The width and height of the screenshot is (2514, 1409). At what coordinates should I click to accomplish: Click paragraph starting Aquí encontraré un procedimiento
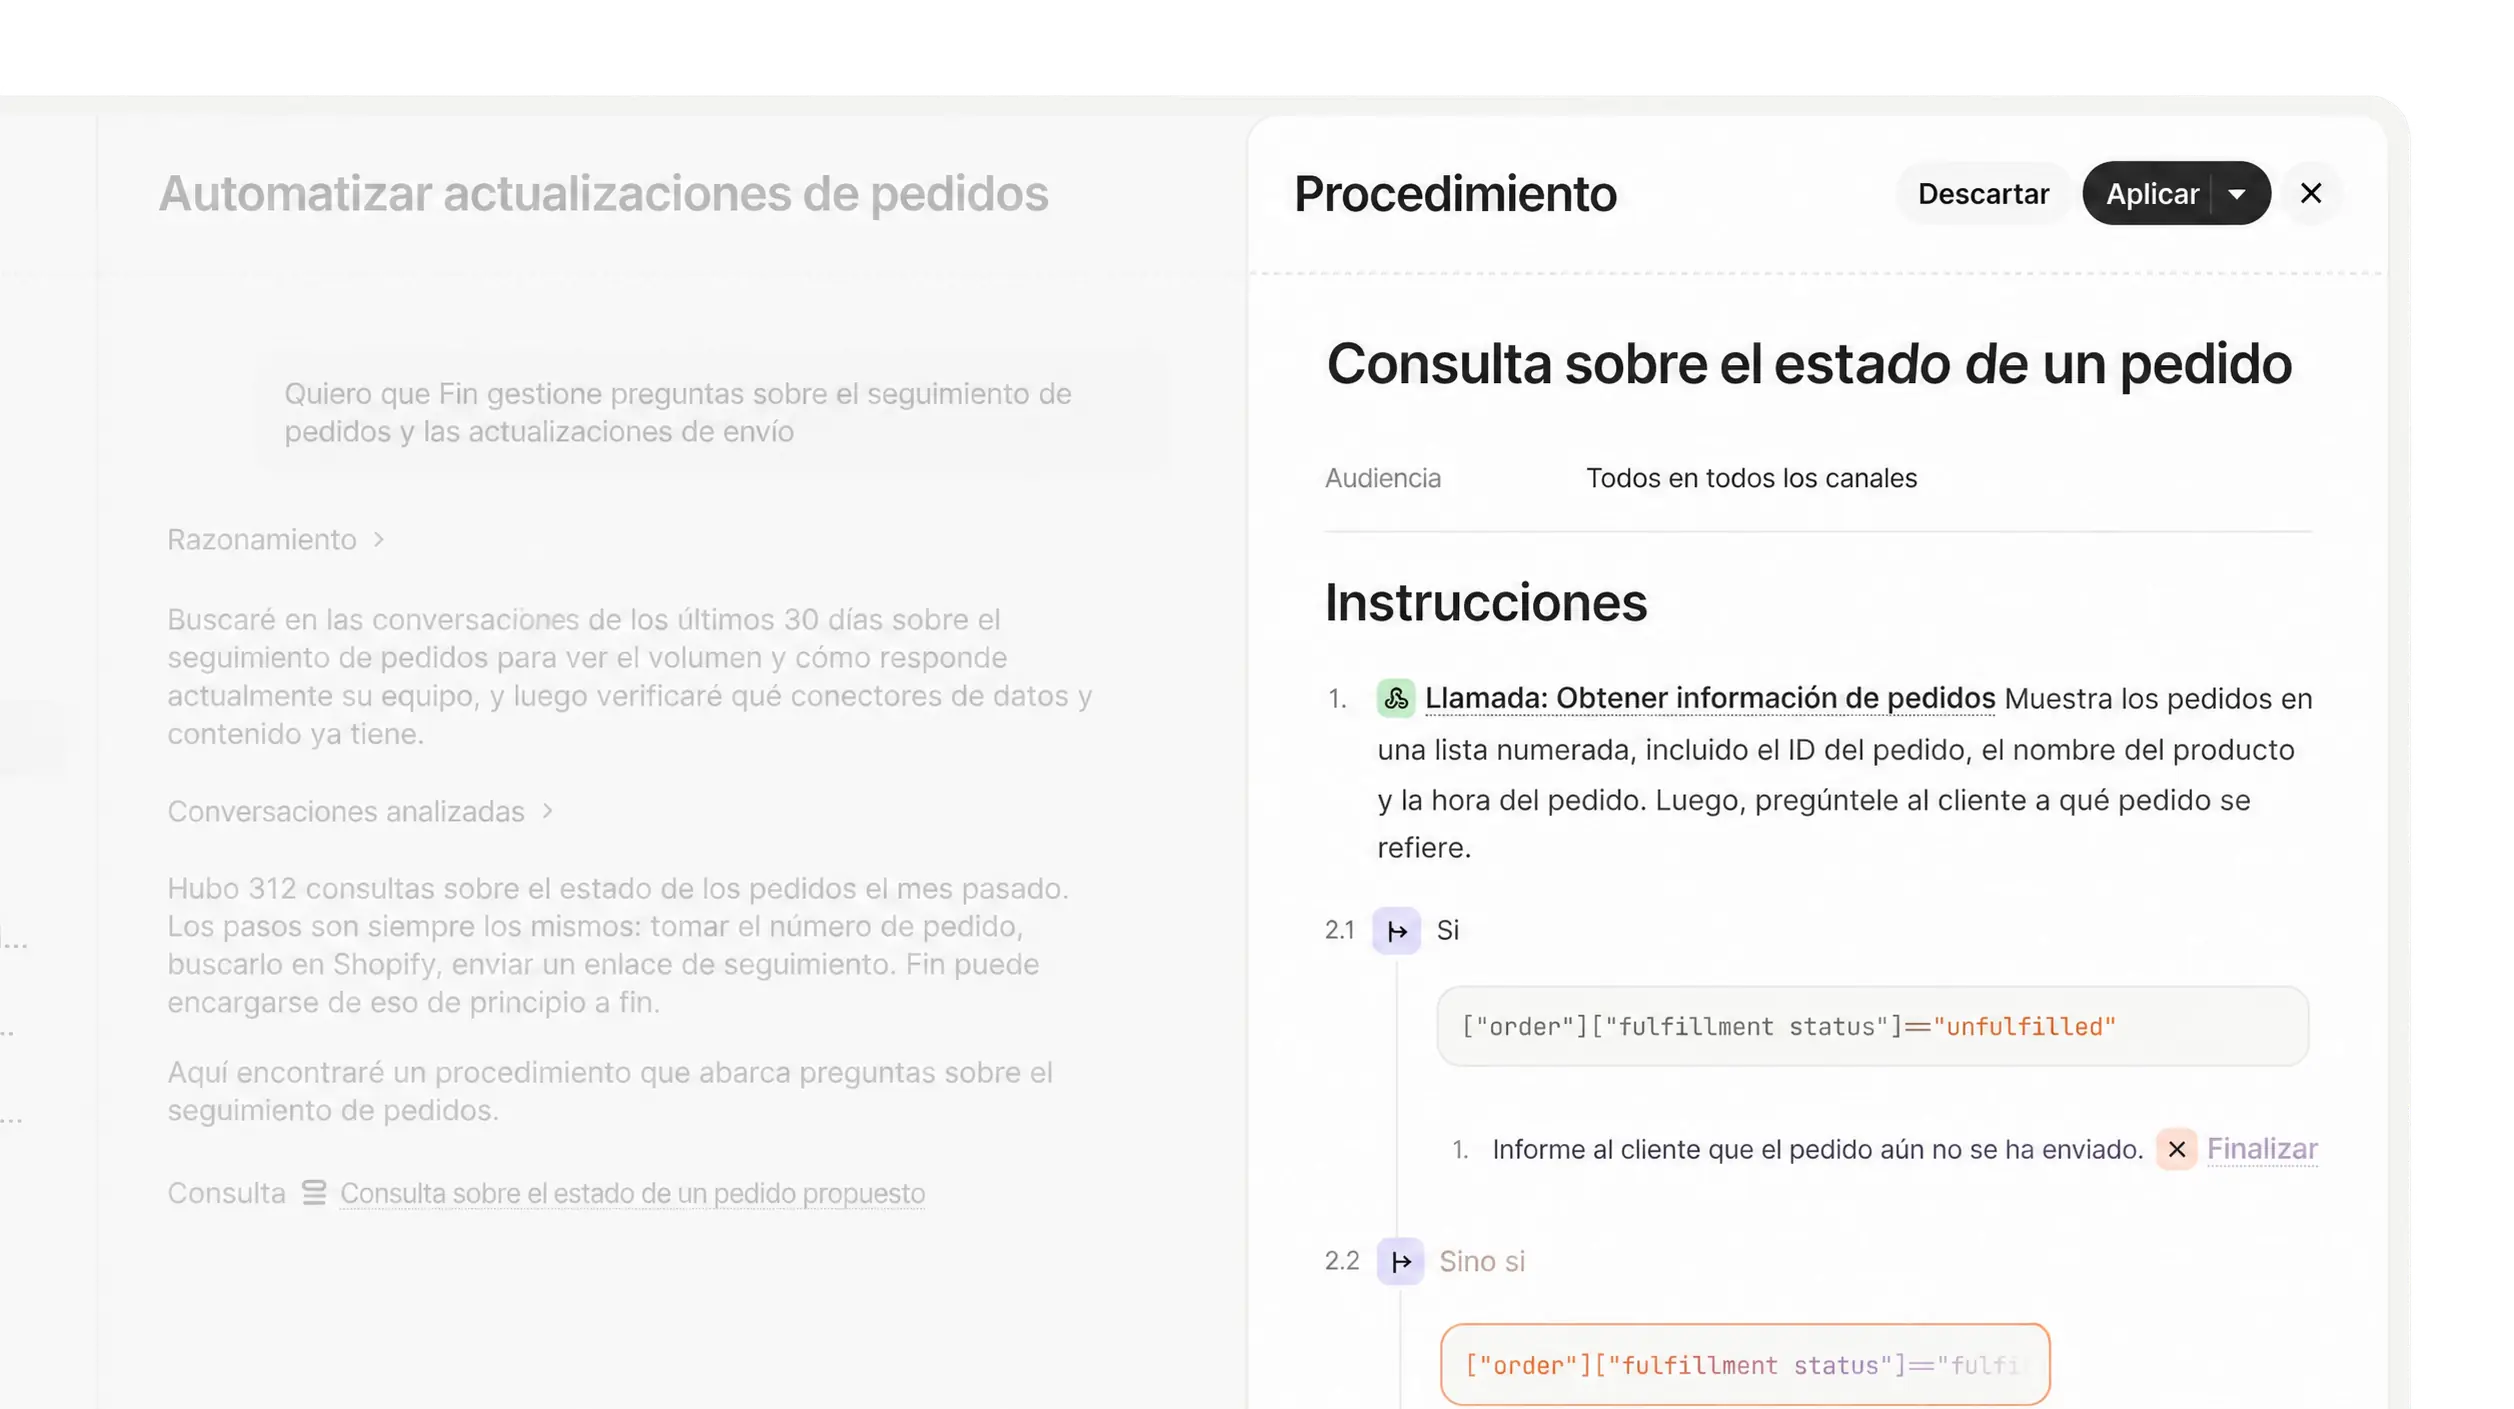coord(610,1091)
